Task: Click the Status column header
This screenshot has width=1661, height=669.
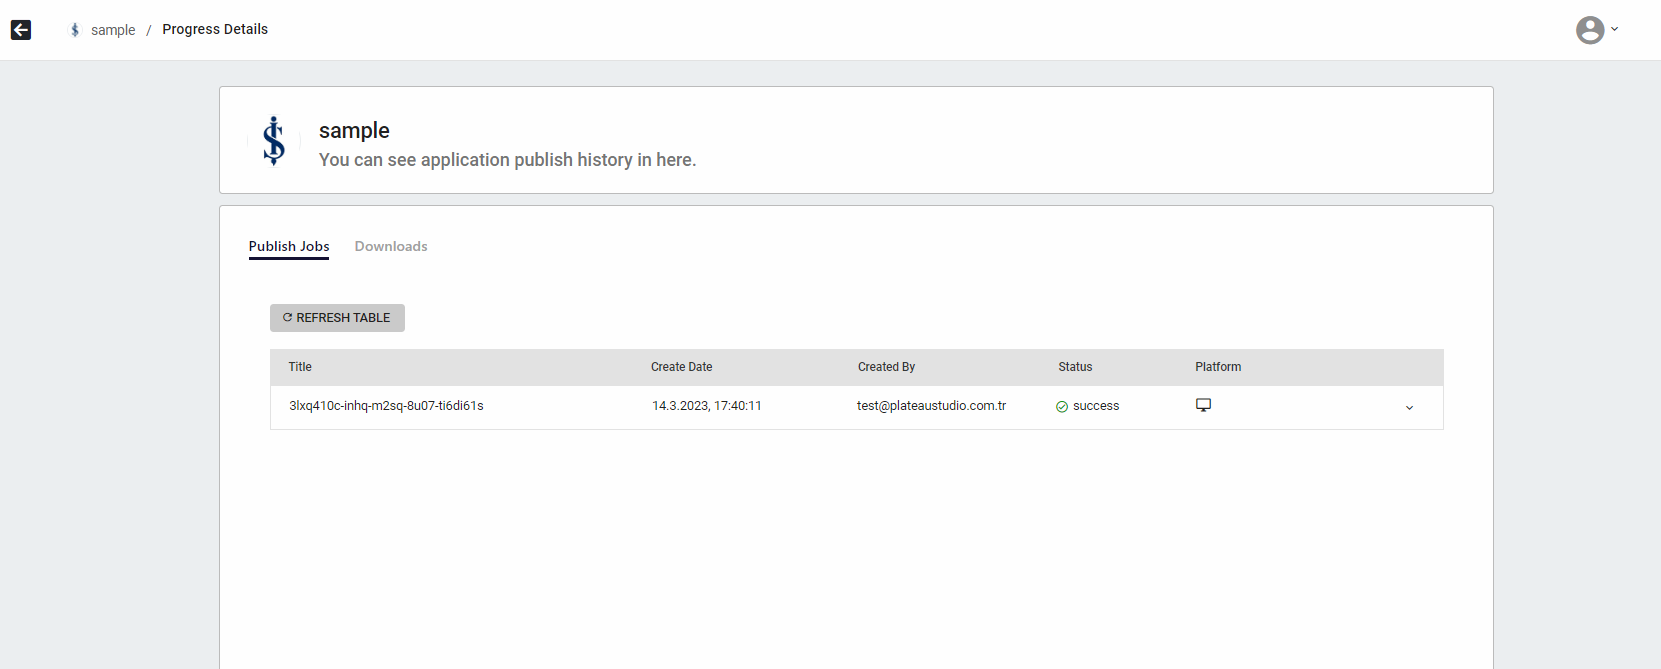Action: coord(1075,367)
